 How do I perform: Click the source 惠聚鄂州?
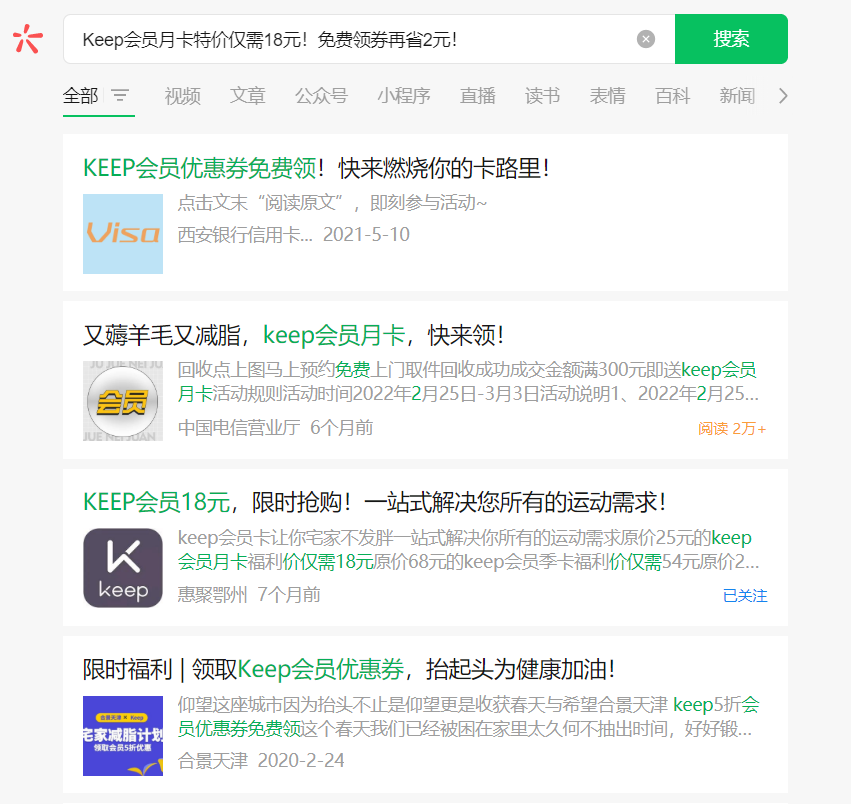(x=212, y=595)
